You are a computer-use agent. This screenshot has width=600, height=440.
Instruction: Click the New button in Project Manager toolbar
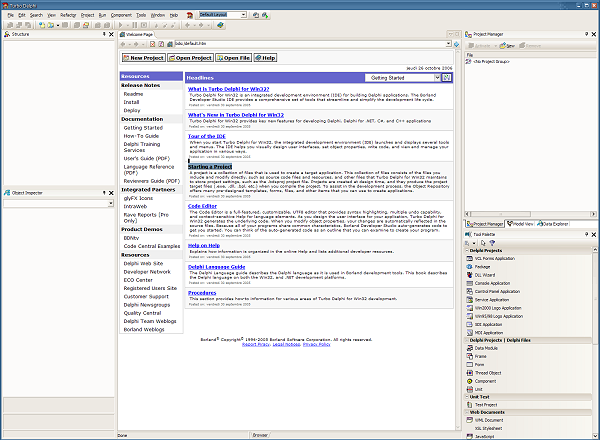coord(506,45)
